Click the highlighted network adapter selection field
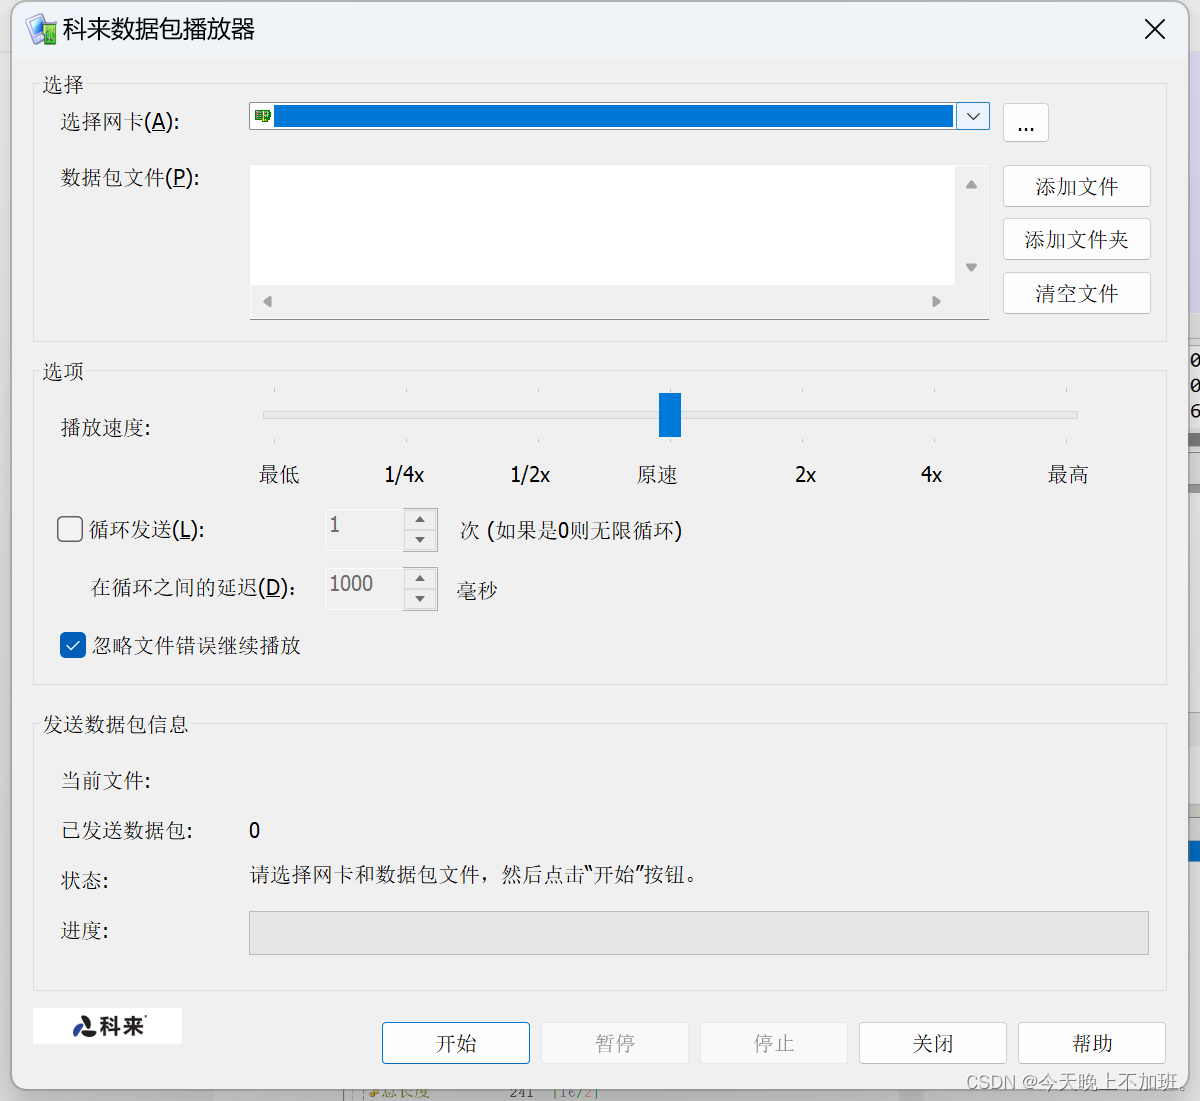The height and width of the screenshot is (1101, 1200). click(613, 116)
